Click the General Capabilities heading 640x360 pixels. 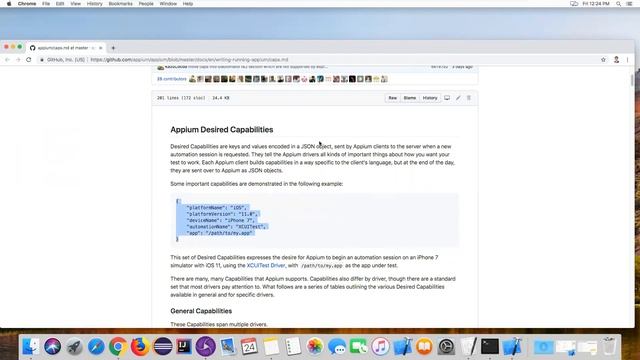(201, 311)
